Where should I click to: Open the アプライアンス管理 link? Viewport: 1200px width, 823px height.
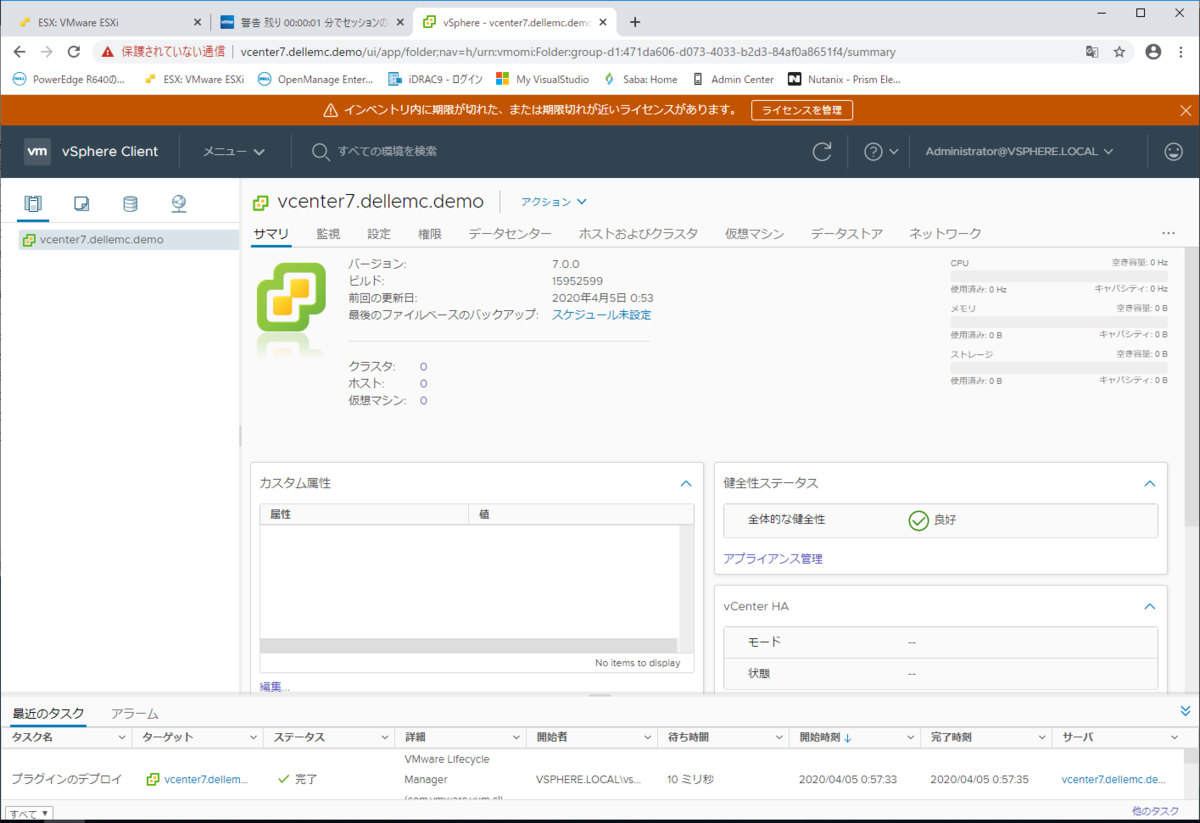pyautogui.click(x=773, y=559)
